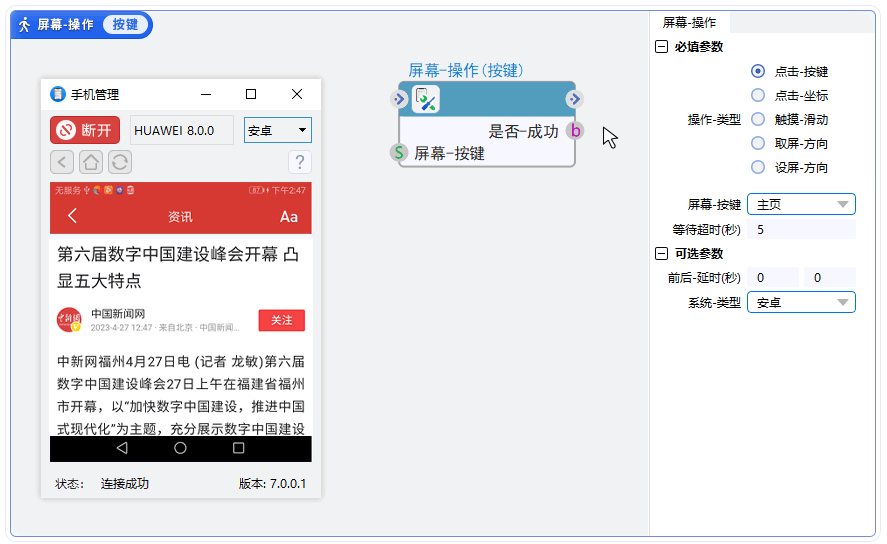Click the node's left flow input port
Screen dimensions: 887x544
(x=399, y=99)
